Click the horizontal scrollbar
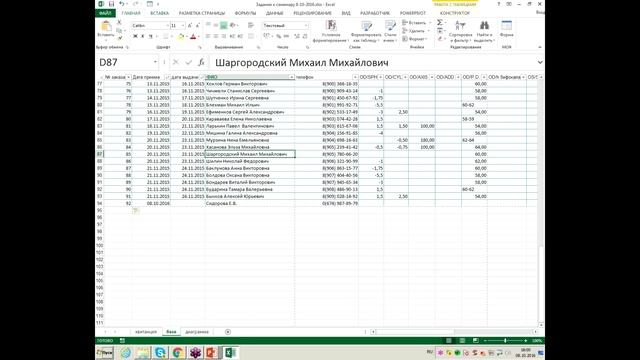Image resolution: width=640 pixels, height=360 pixels. (x=454, y=332)
